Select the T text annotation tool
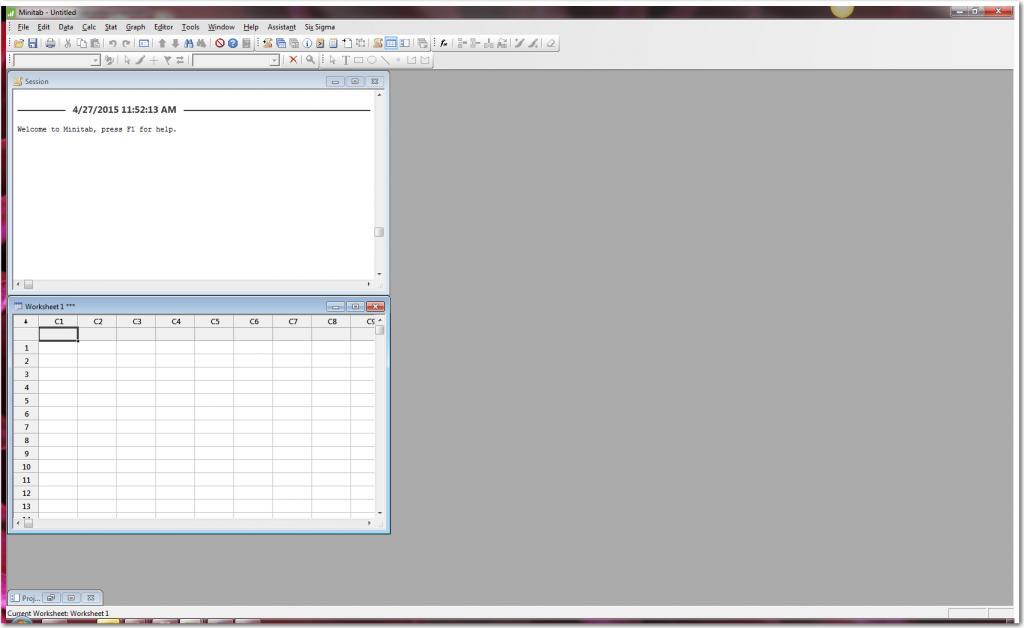Viewport: 1024px width, 628px height. (x=345, y=60)
